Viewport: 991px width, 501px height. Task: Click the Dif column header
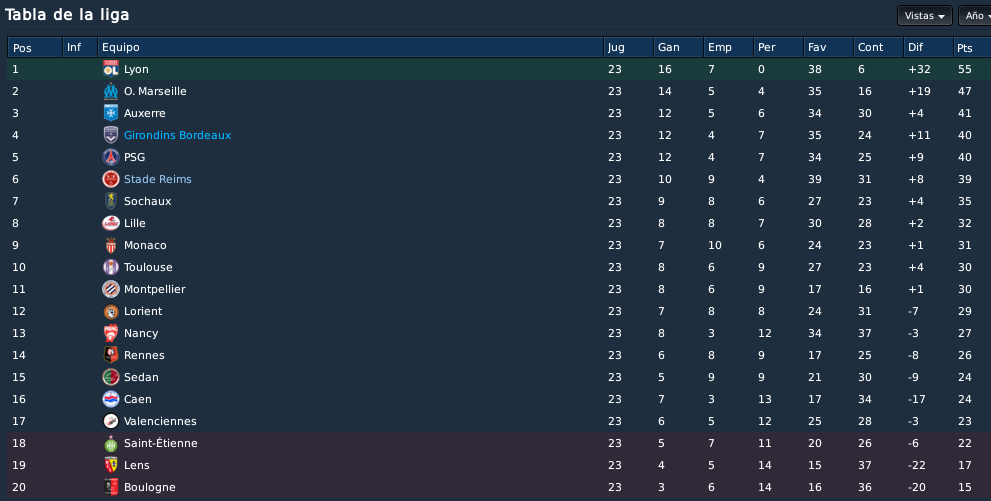(x=928, y=47)
